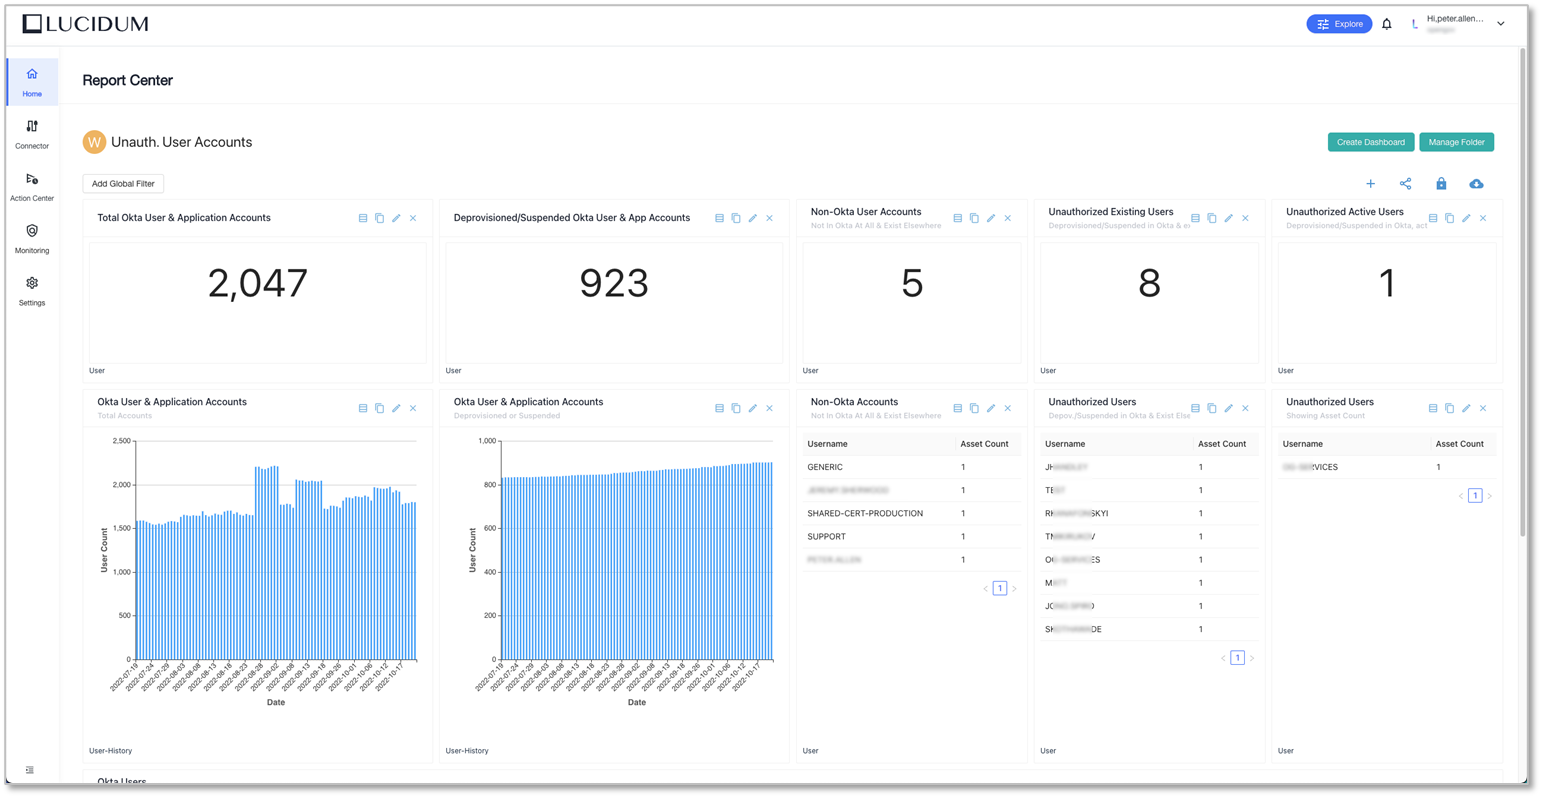View data for Unauthorized Active Users card

(x=1433, y=218)
